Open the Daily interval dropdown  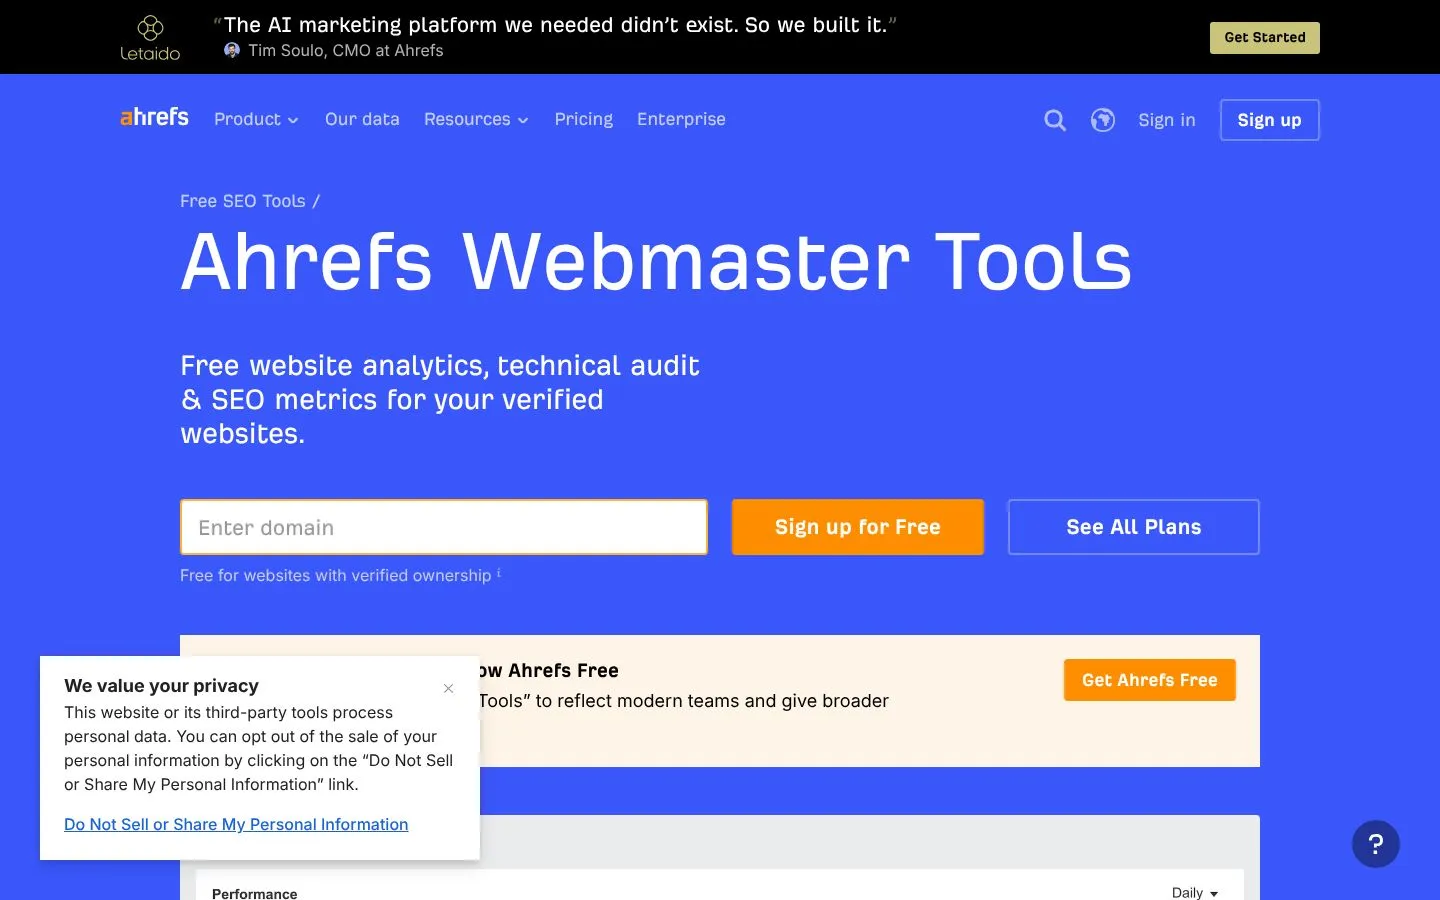tap(1195, 893)
